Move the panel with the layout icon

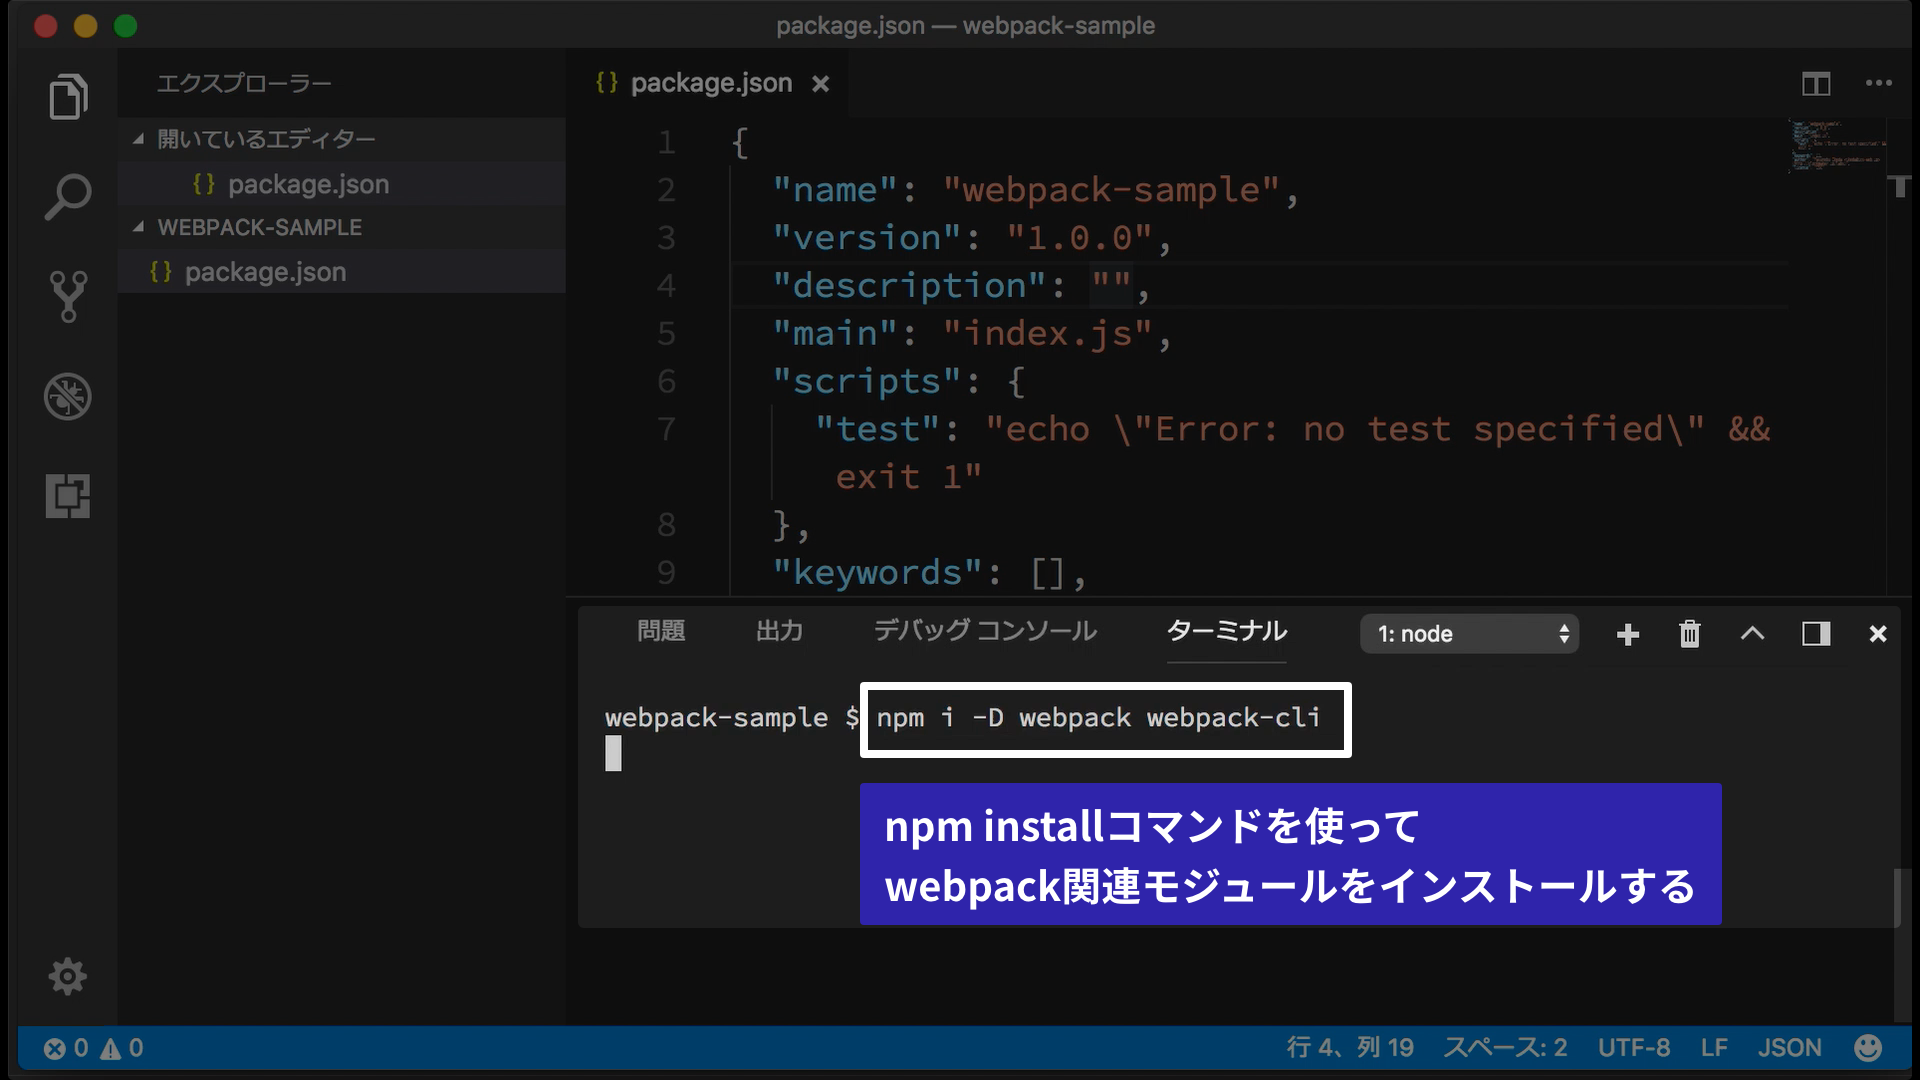click(x=1816, y=634)
